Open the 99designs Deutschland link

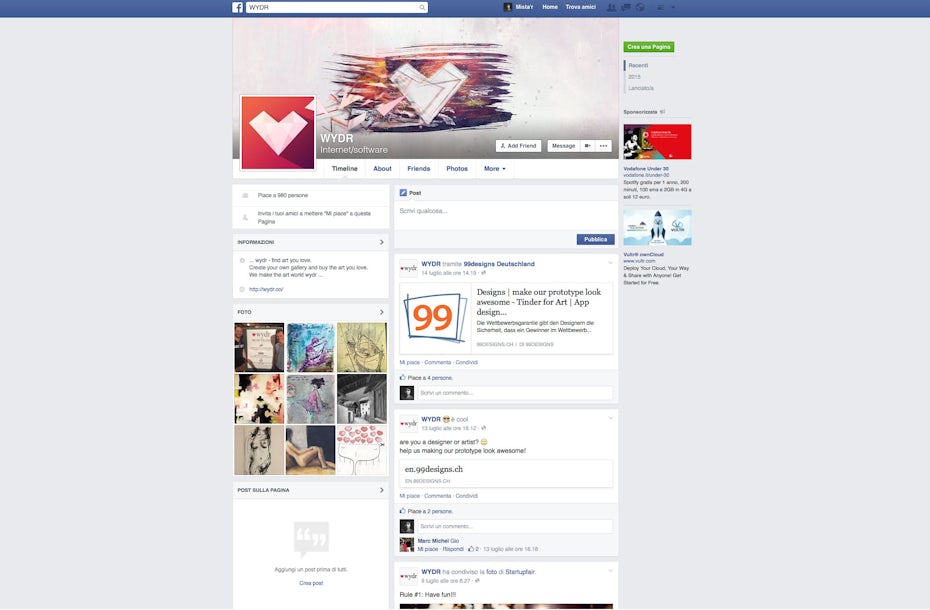[499, 264]
